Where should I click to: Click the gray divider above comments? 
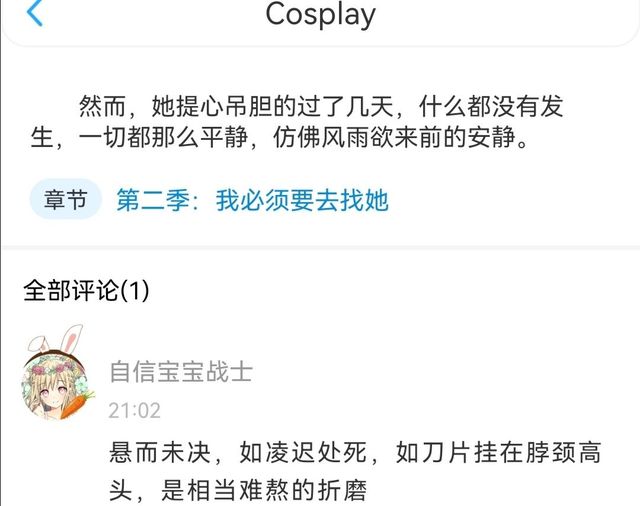[320, 247]
